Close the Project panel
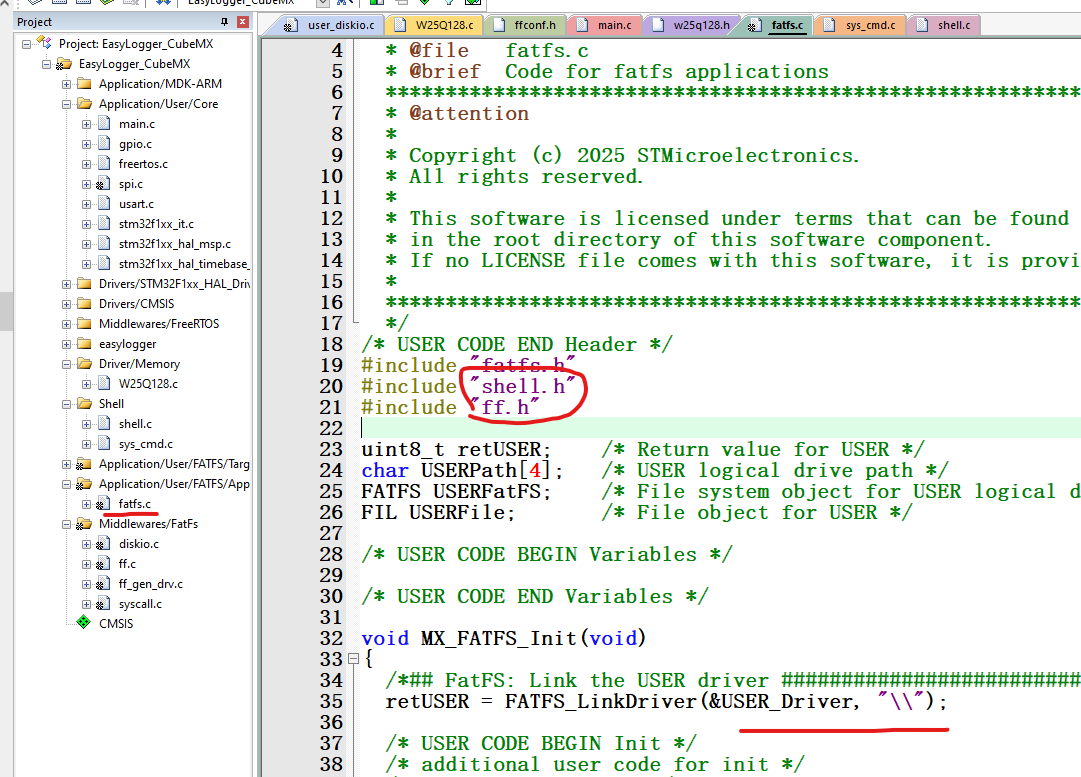The height and width of the screenshot is (777, 1081). (x=243, y=22)
